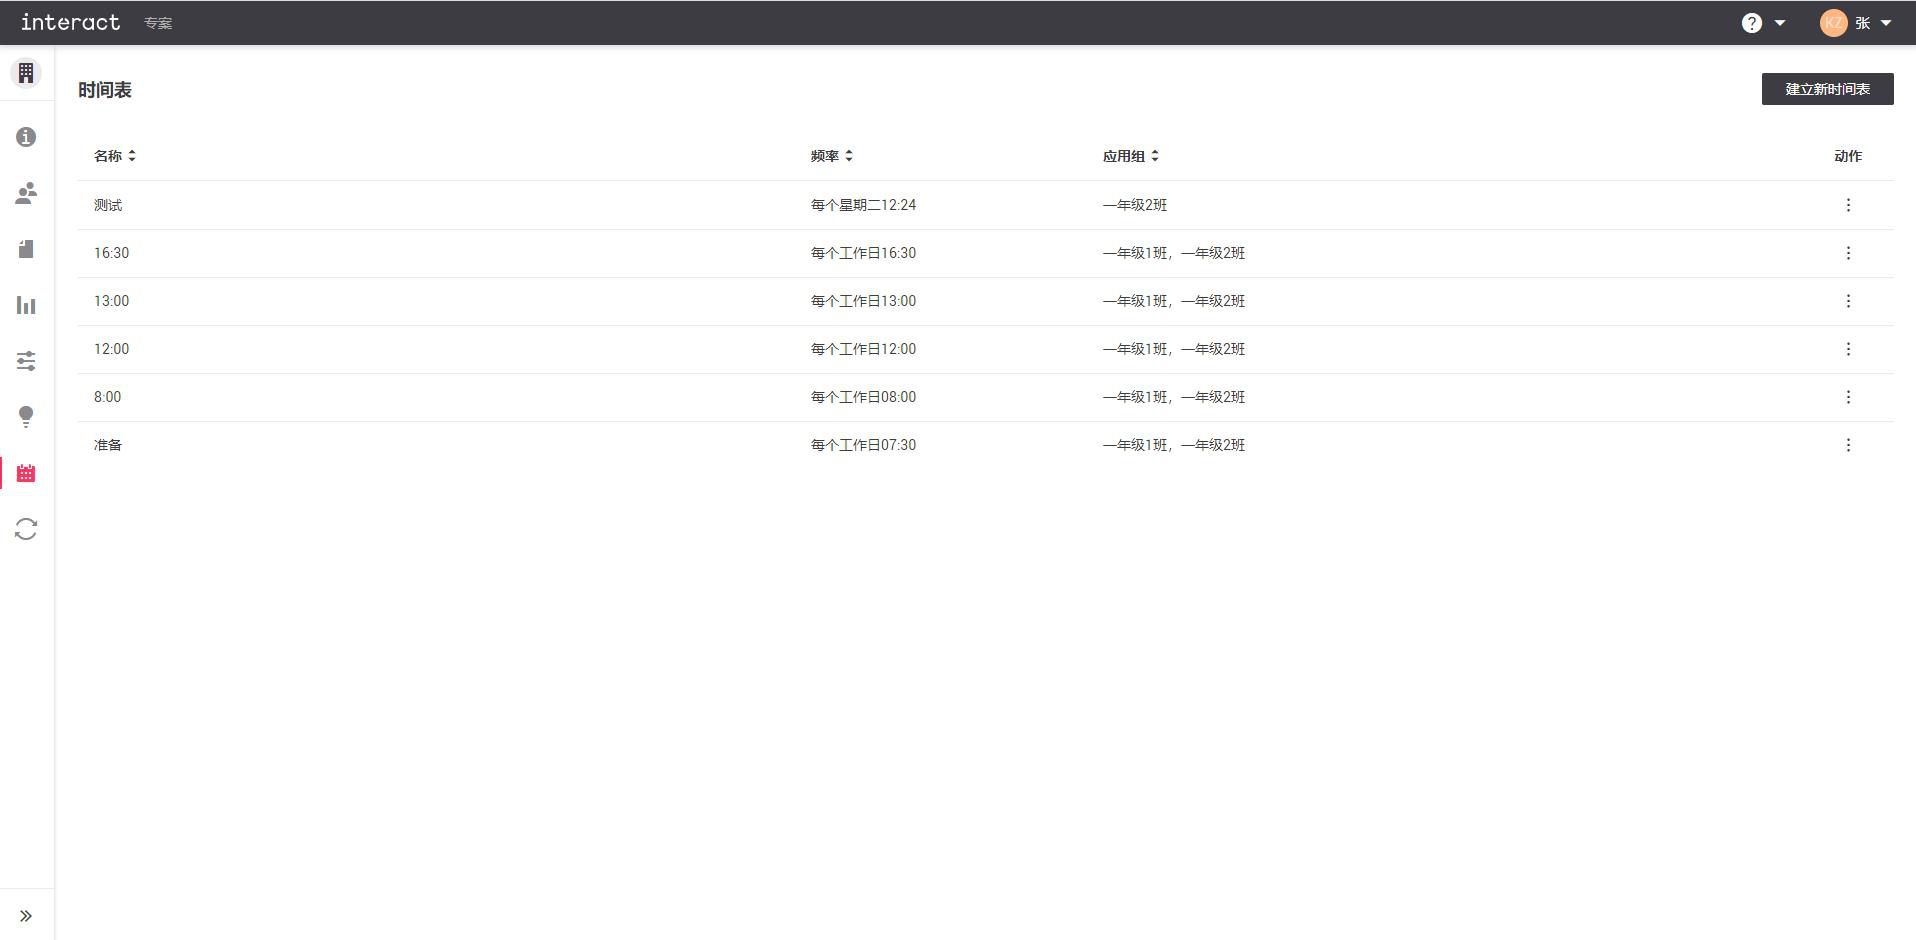Click the help question mark icon
The height and width of the screenshot is (940, 1916).
pos(1751,23)
